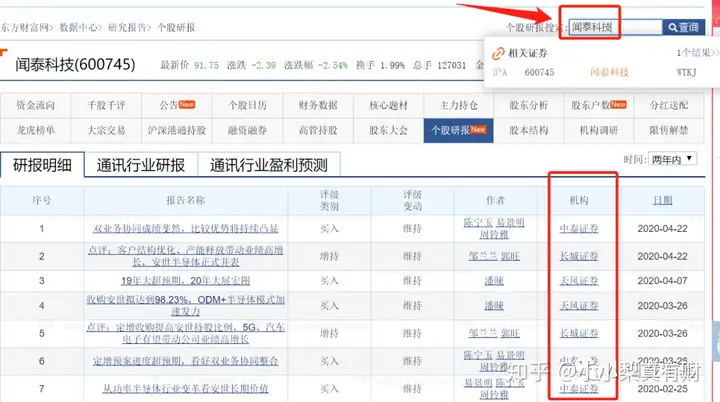Open author 潘暕 link in row 3
The height and width of the screenshot is (402, 720).
[494, 281]
